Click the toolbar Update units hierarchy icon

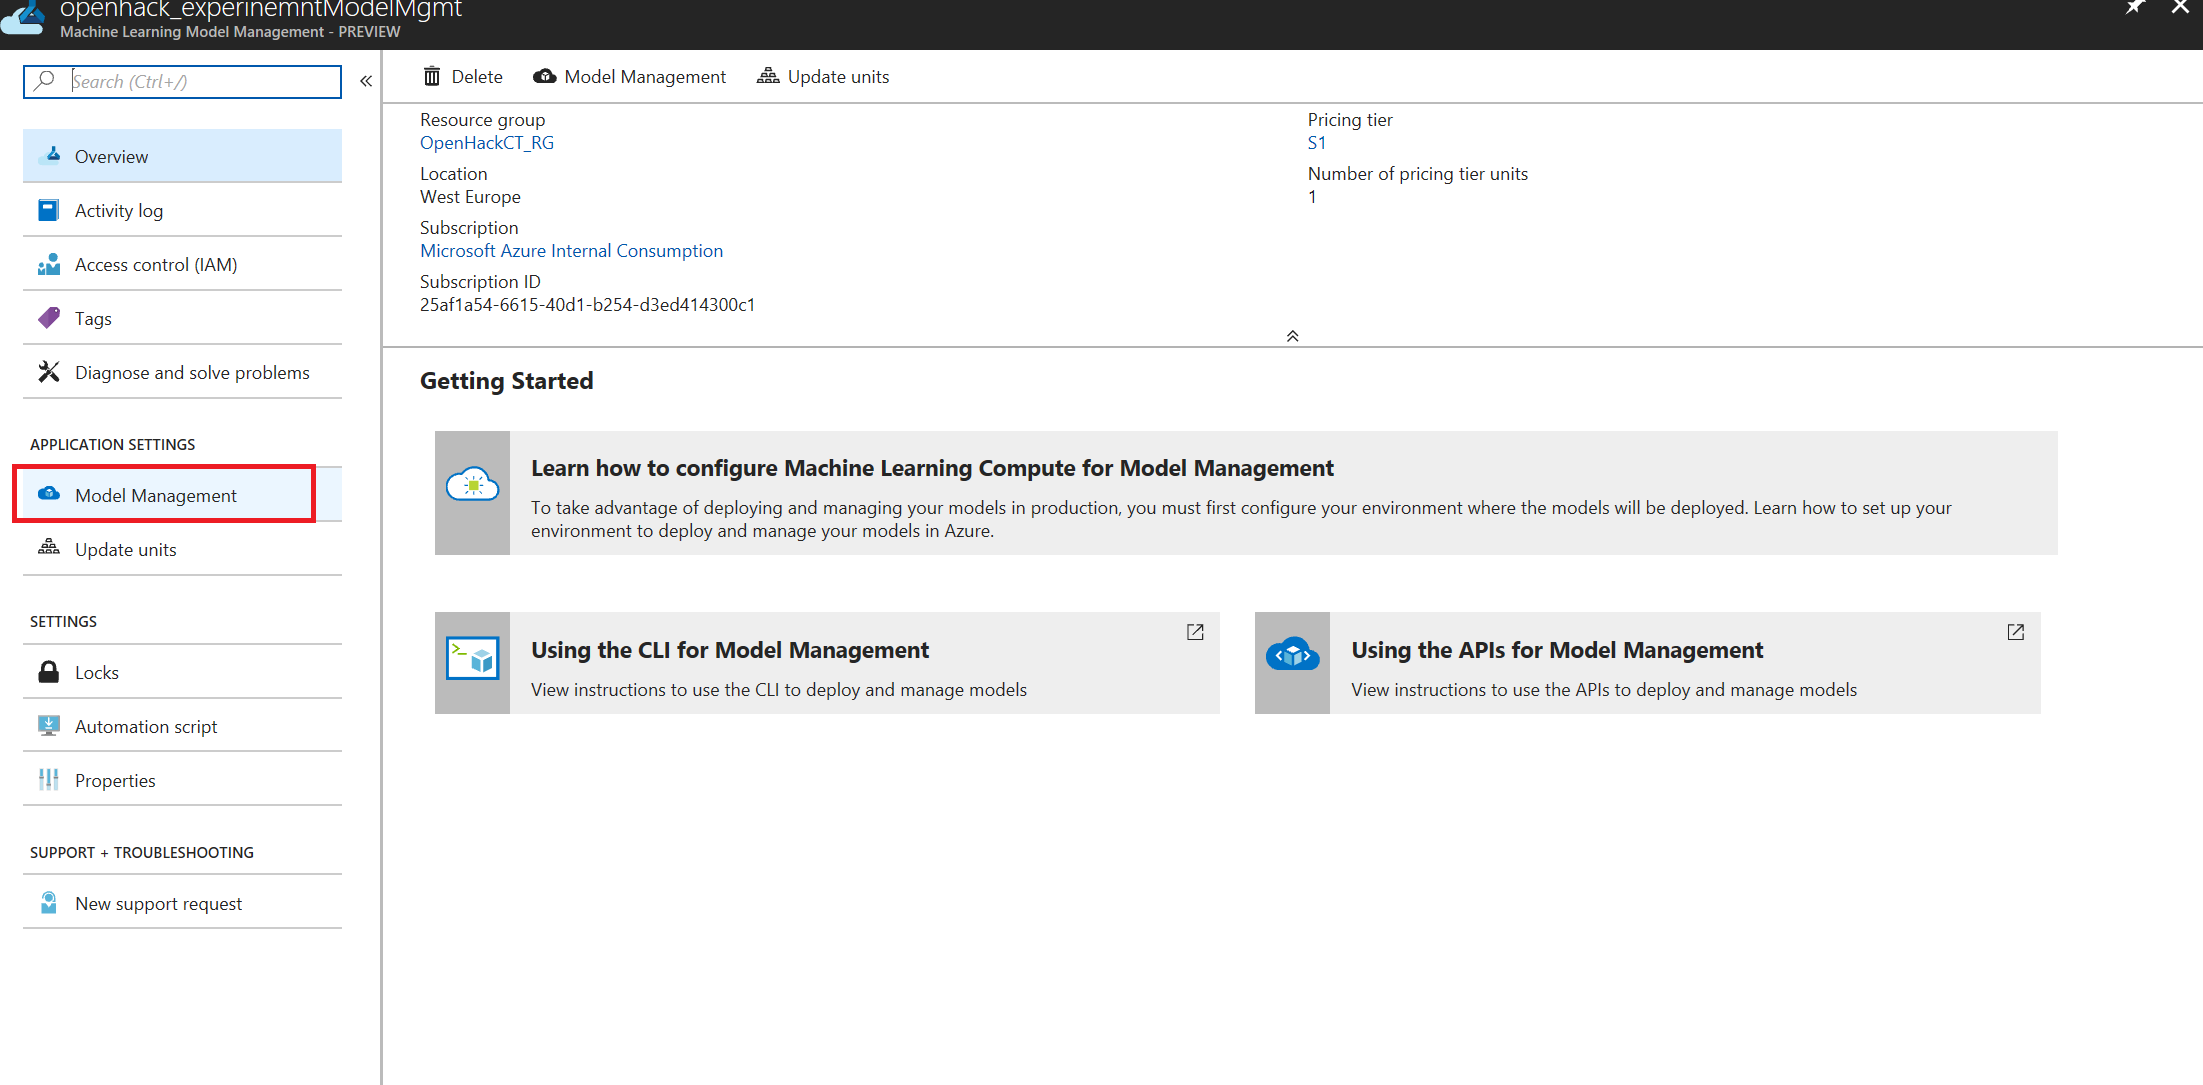[x=768, y=76]
